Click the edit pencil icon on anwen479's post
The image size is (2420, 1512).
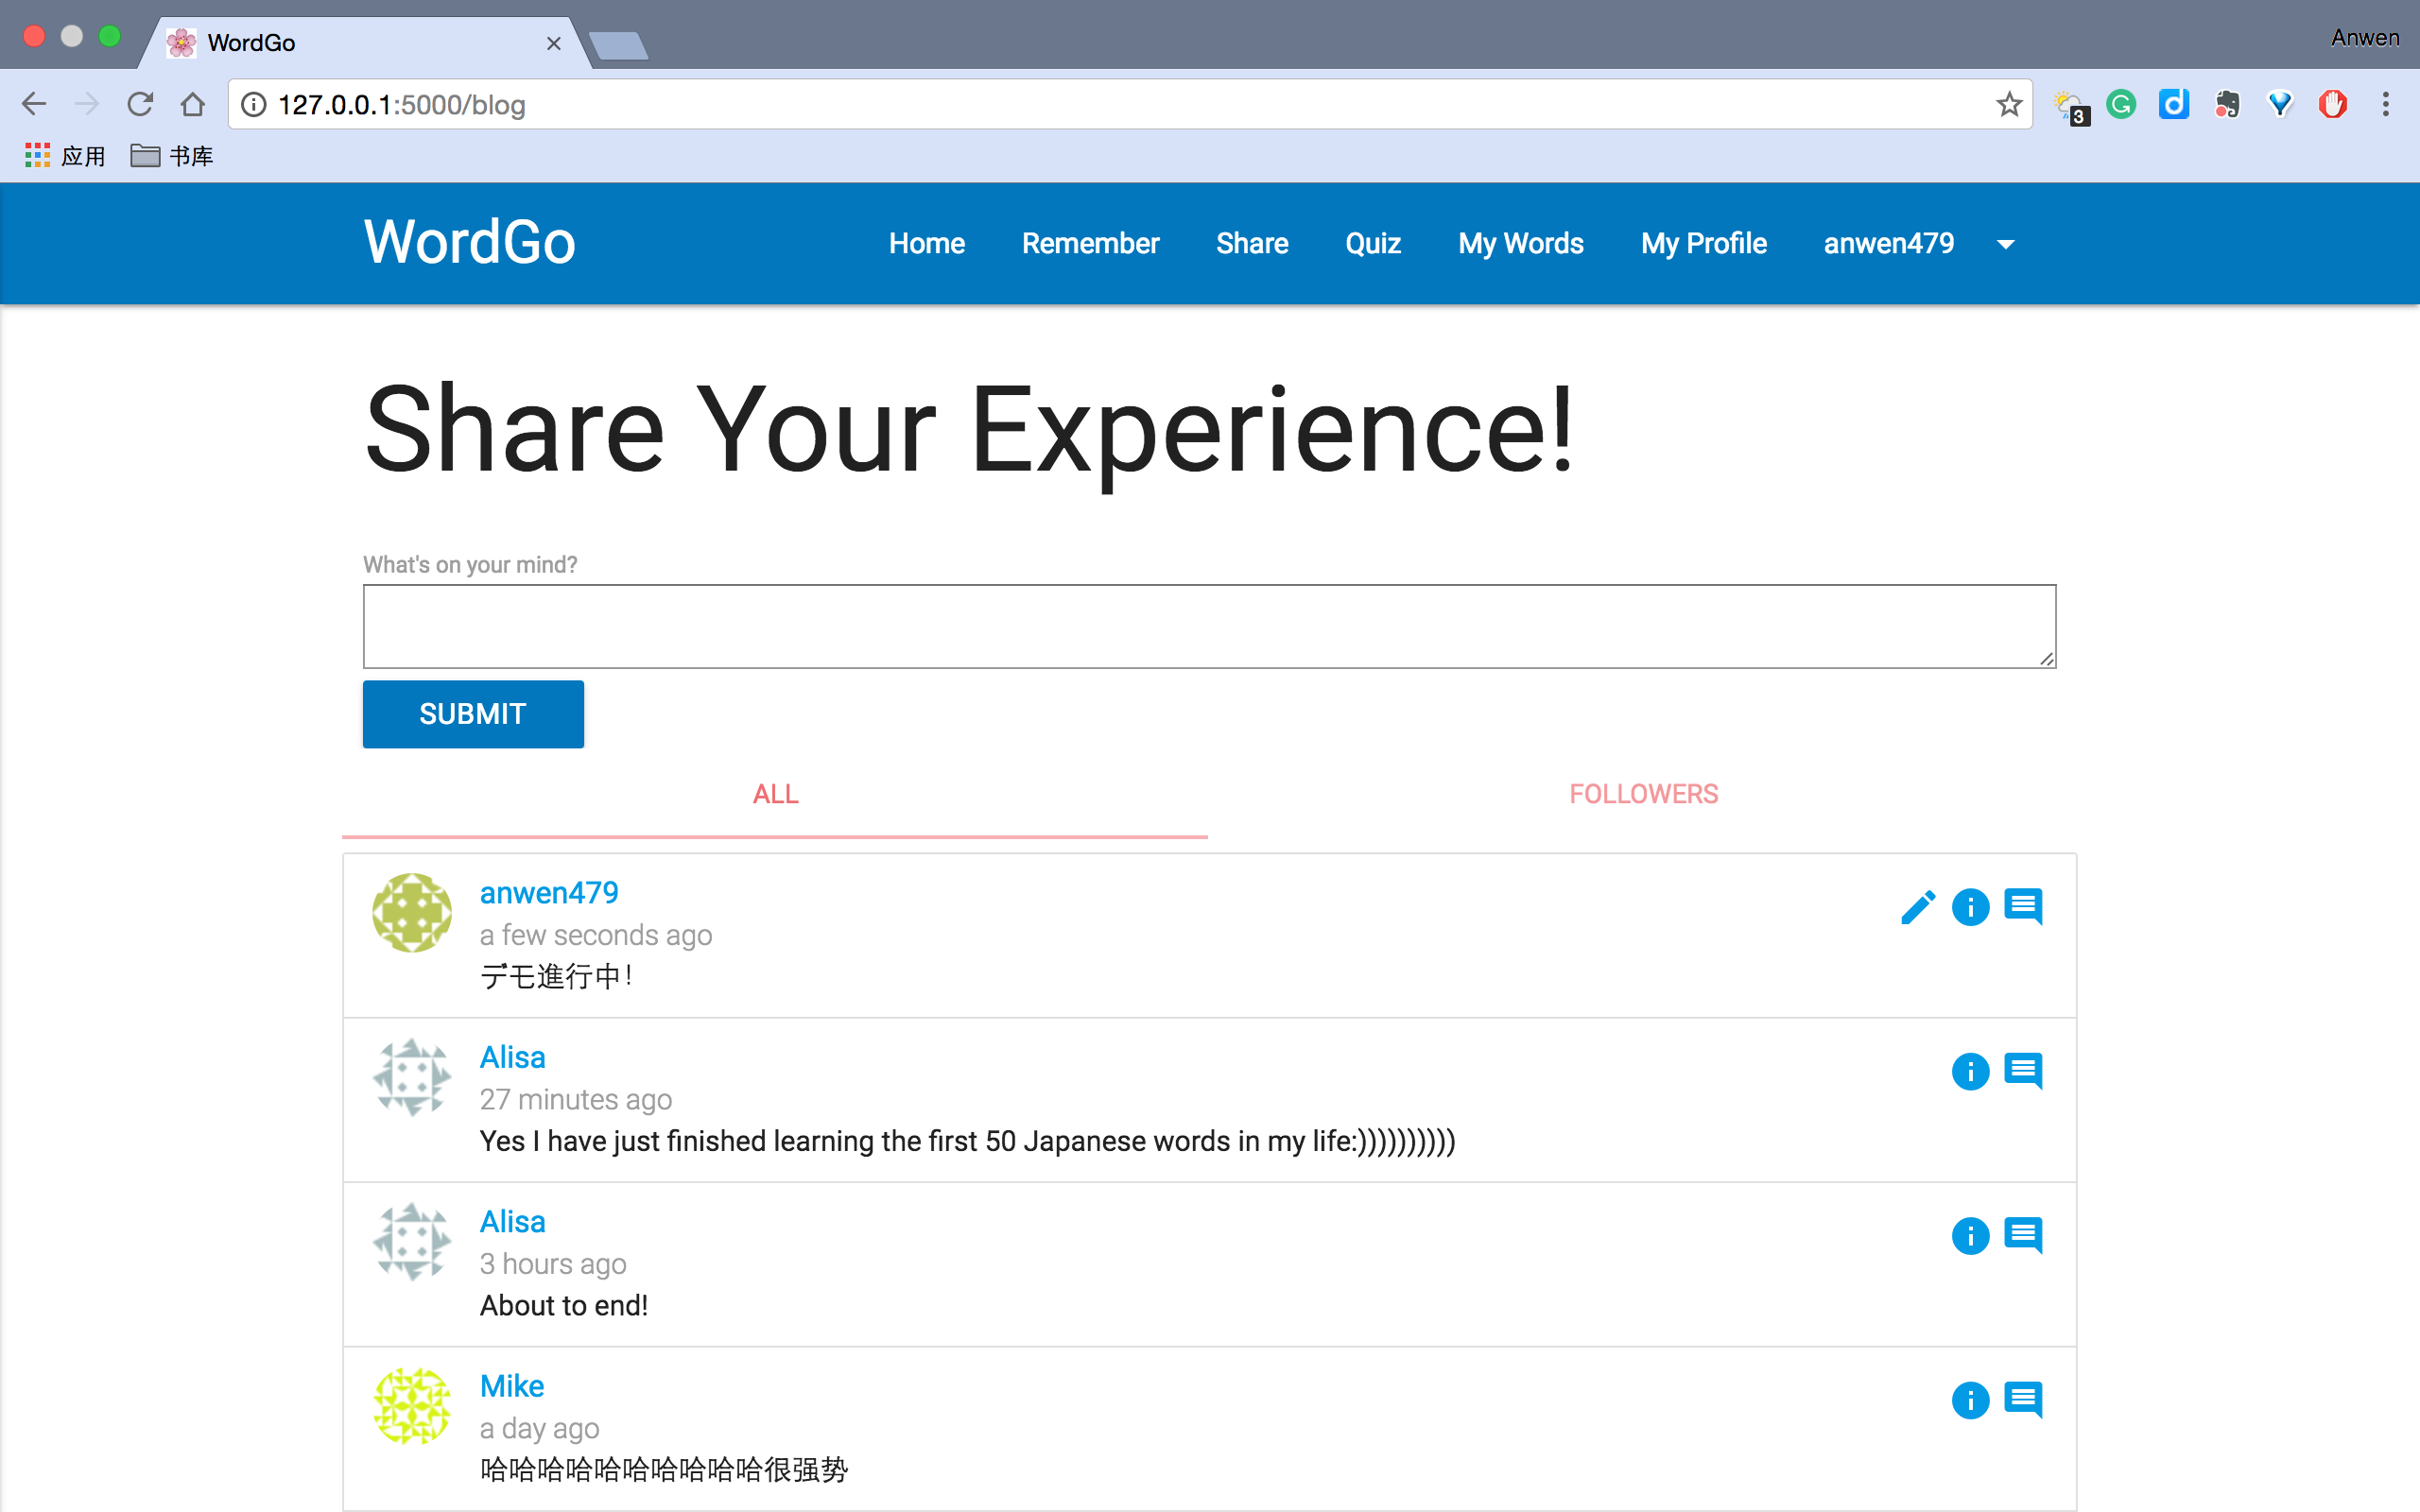click(1917, 907)
